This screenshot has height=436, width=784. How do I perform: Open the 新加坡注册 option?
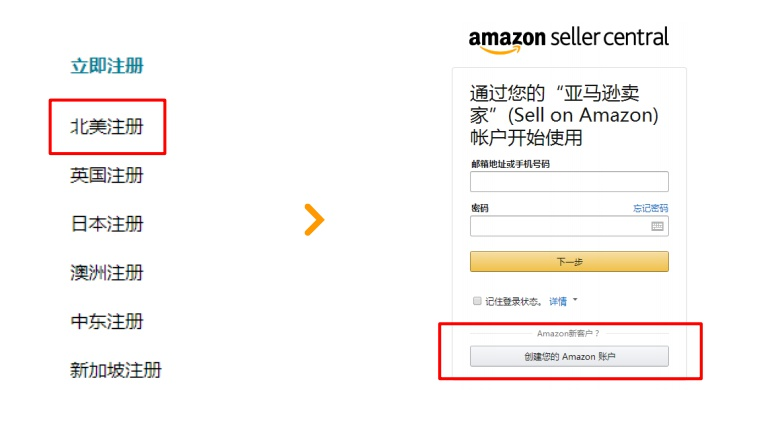(x=116, y=370)
